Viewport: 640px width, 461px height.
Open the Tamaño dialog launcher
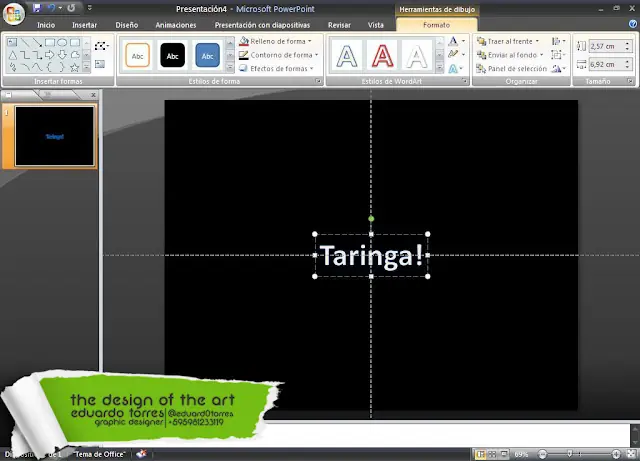(x=630, y=81)
